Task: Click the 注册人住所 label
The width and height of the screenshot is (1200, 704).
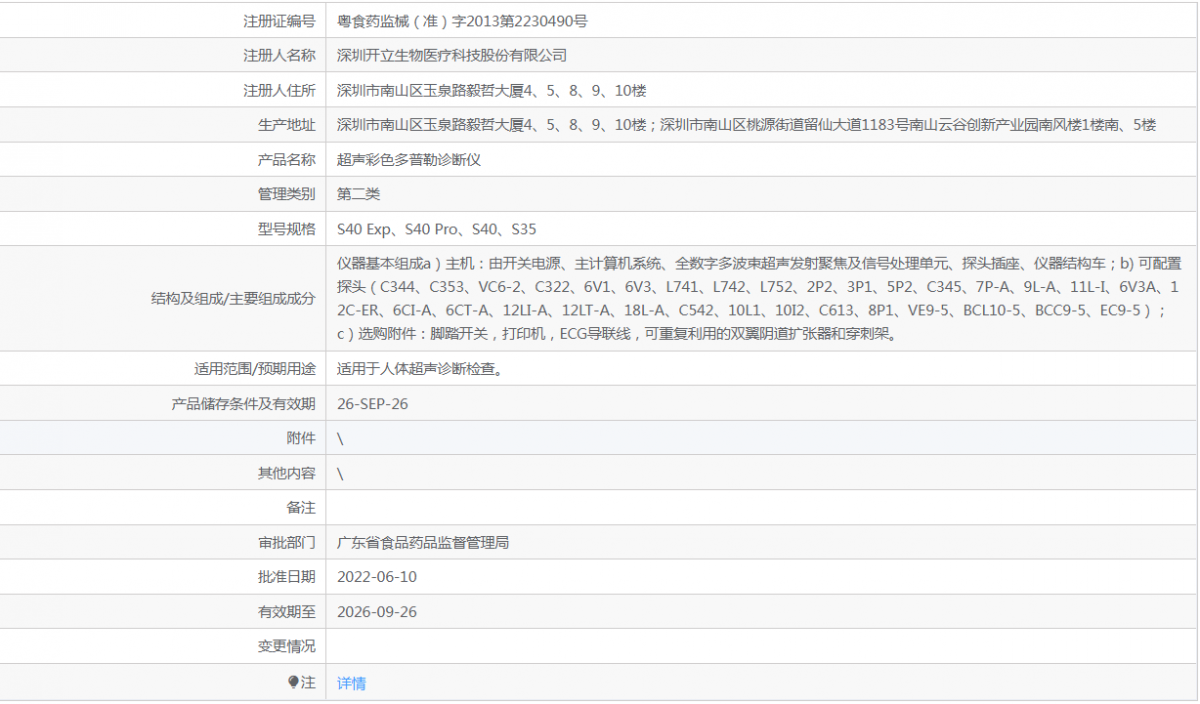Action: (x=279, y=91)
